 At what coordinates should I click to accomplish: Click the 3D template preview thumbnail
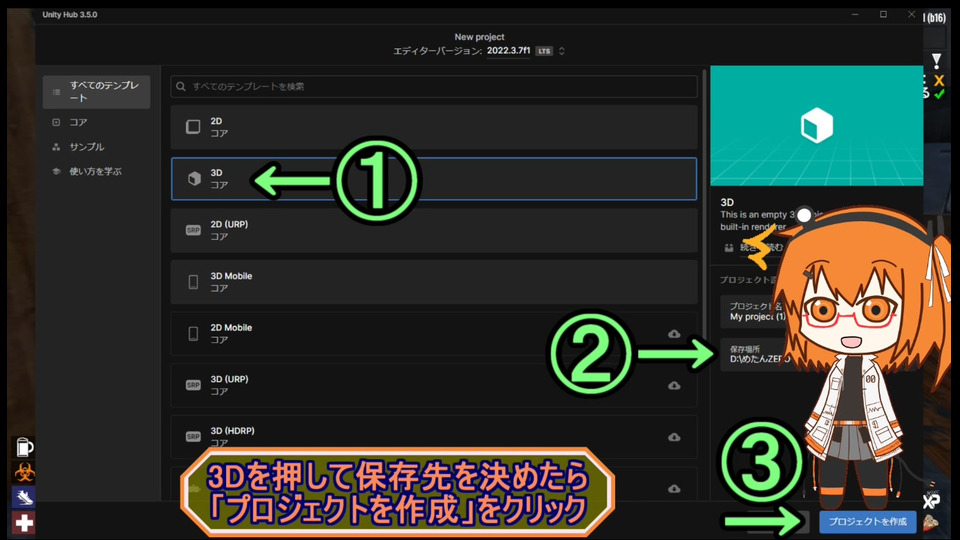point(816,126)
